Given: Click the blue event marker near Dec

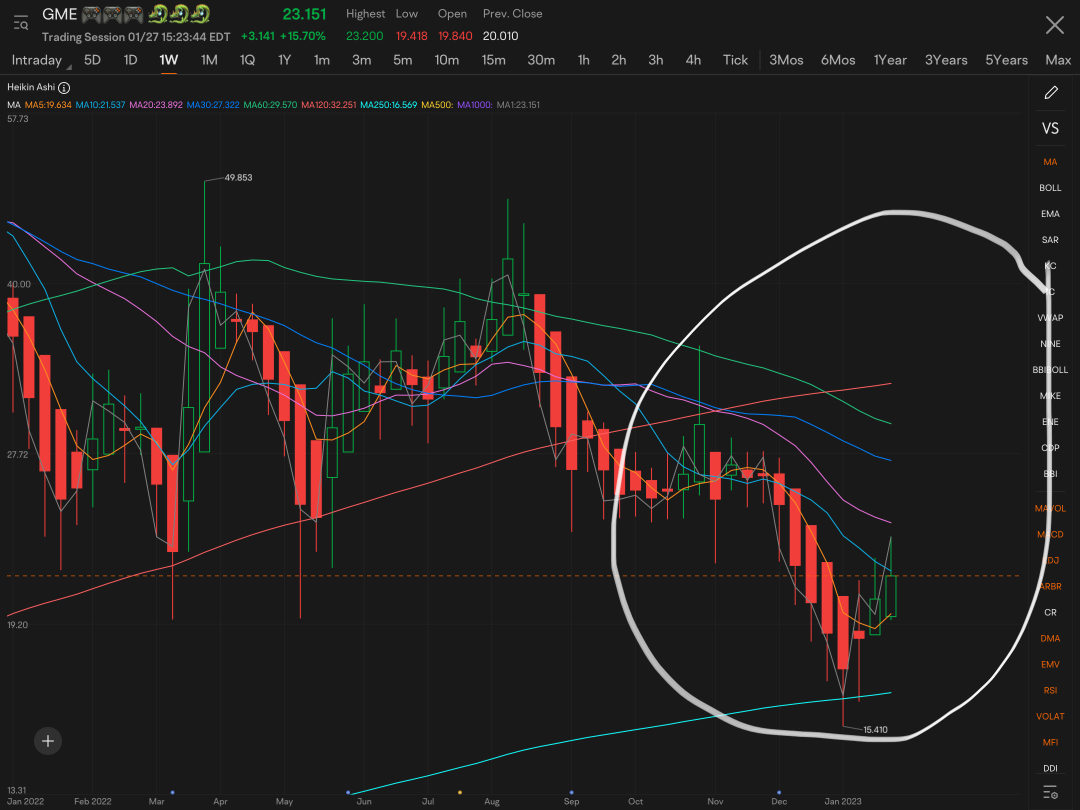Looking at the screenshot, I should click(779, 792).
